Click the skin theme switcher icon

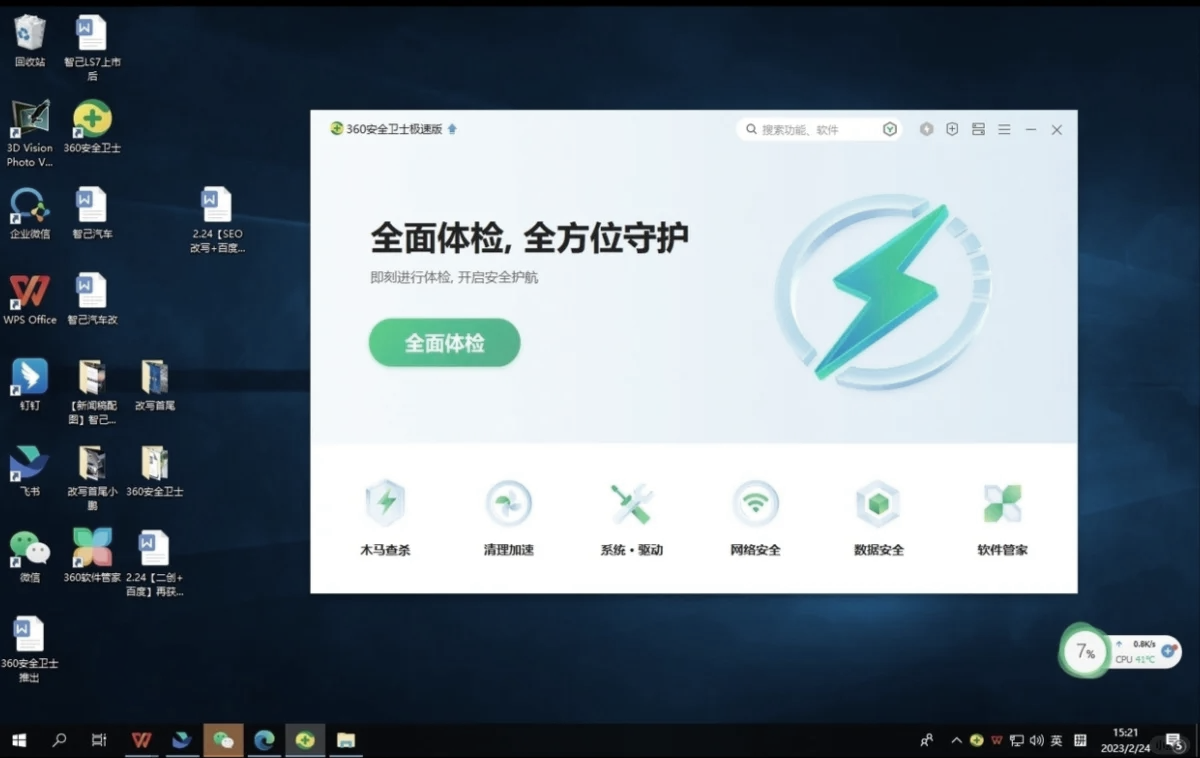[978, 129]
